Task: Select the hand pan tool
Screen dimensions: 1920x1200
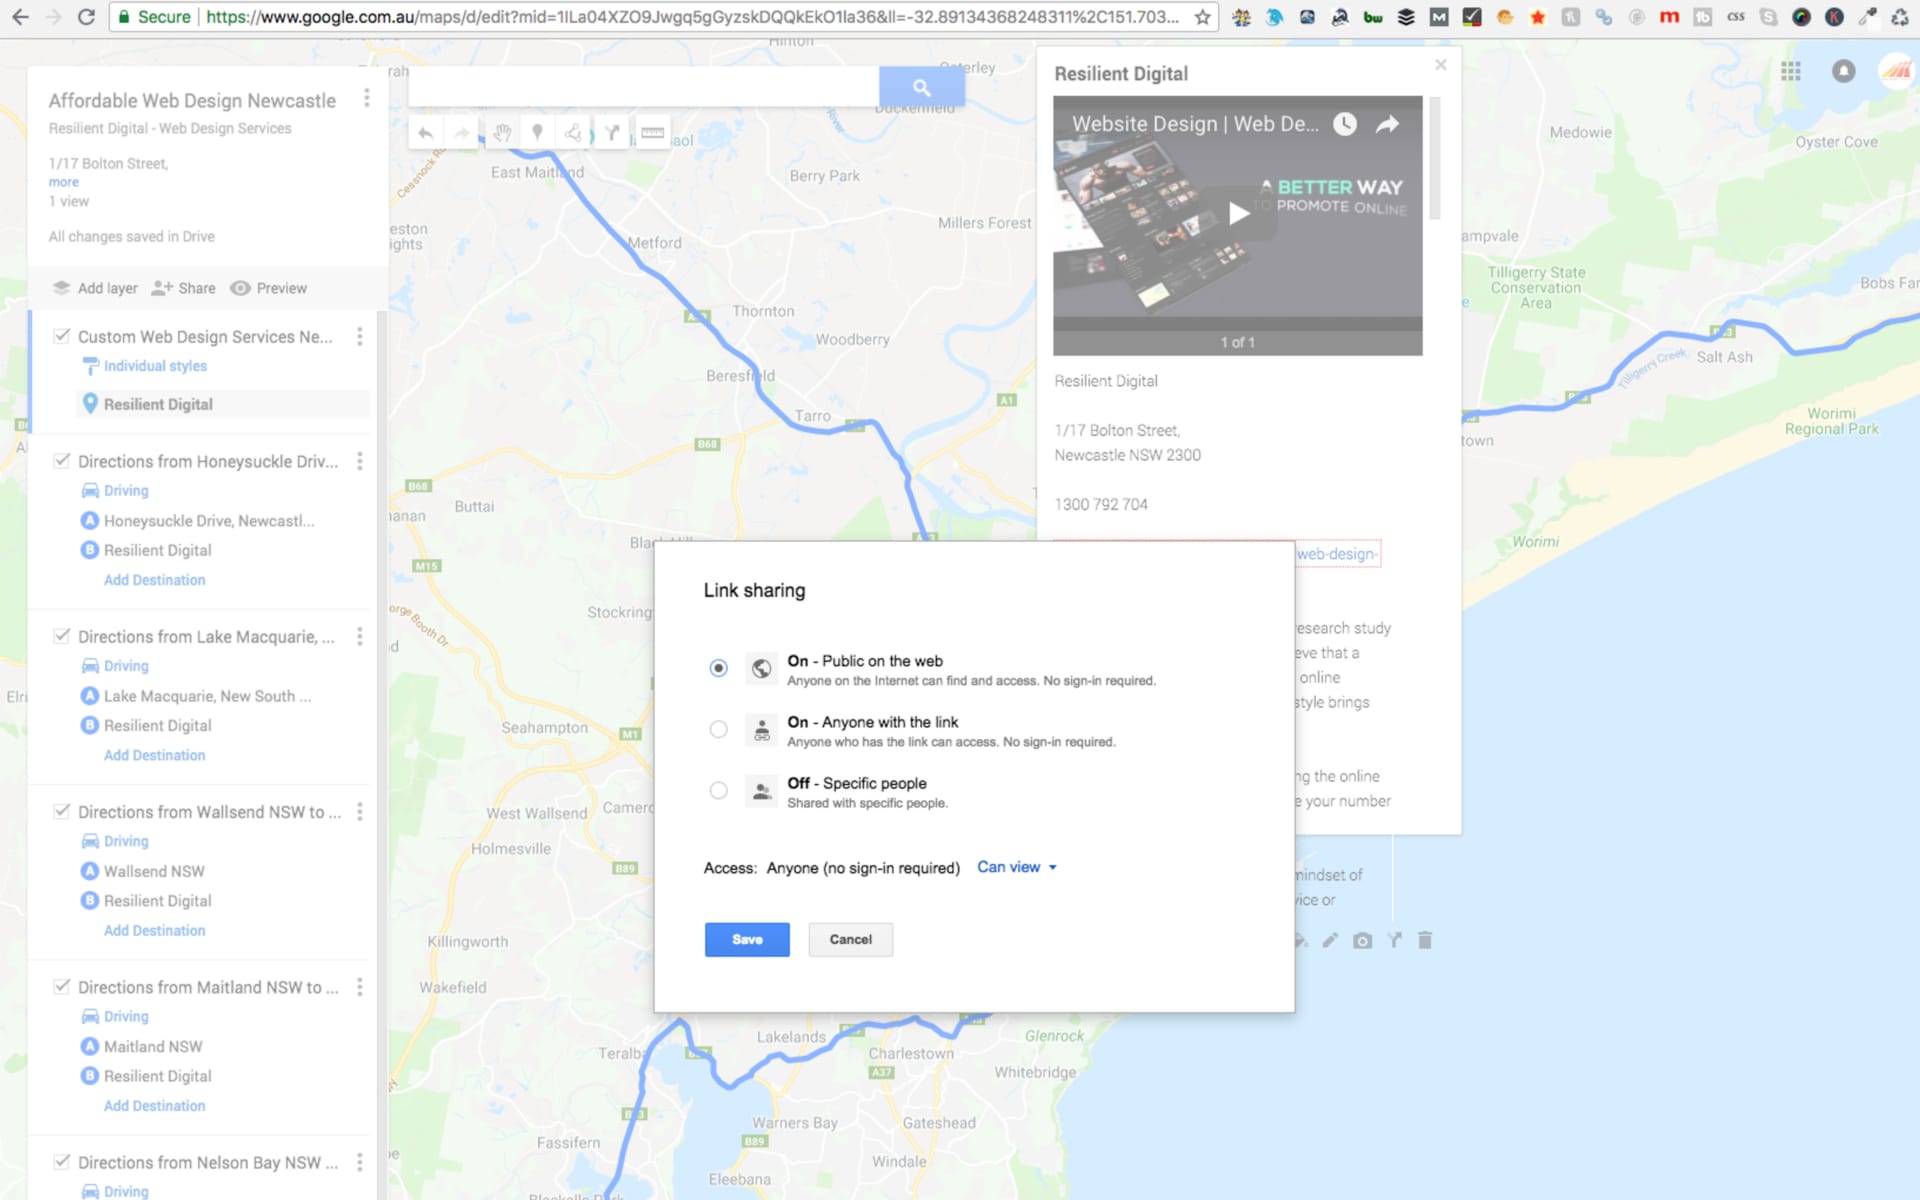Action: click(502, 133)
